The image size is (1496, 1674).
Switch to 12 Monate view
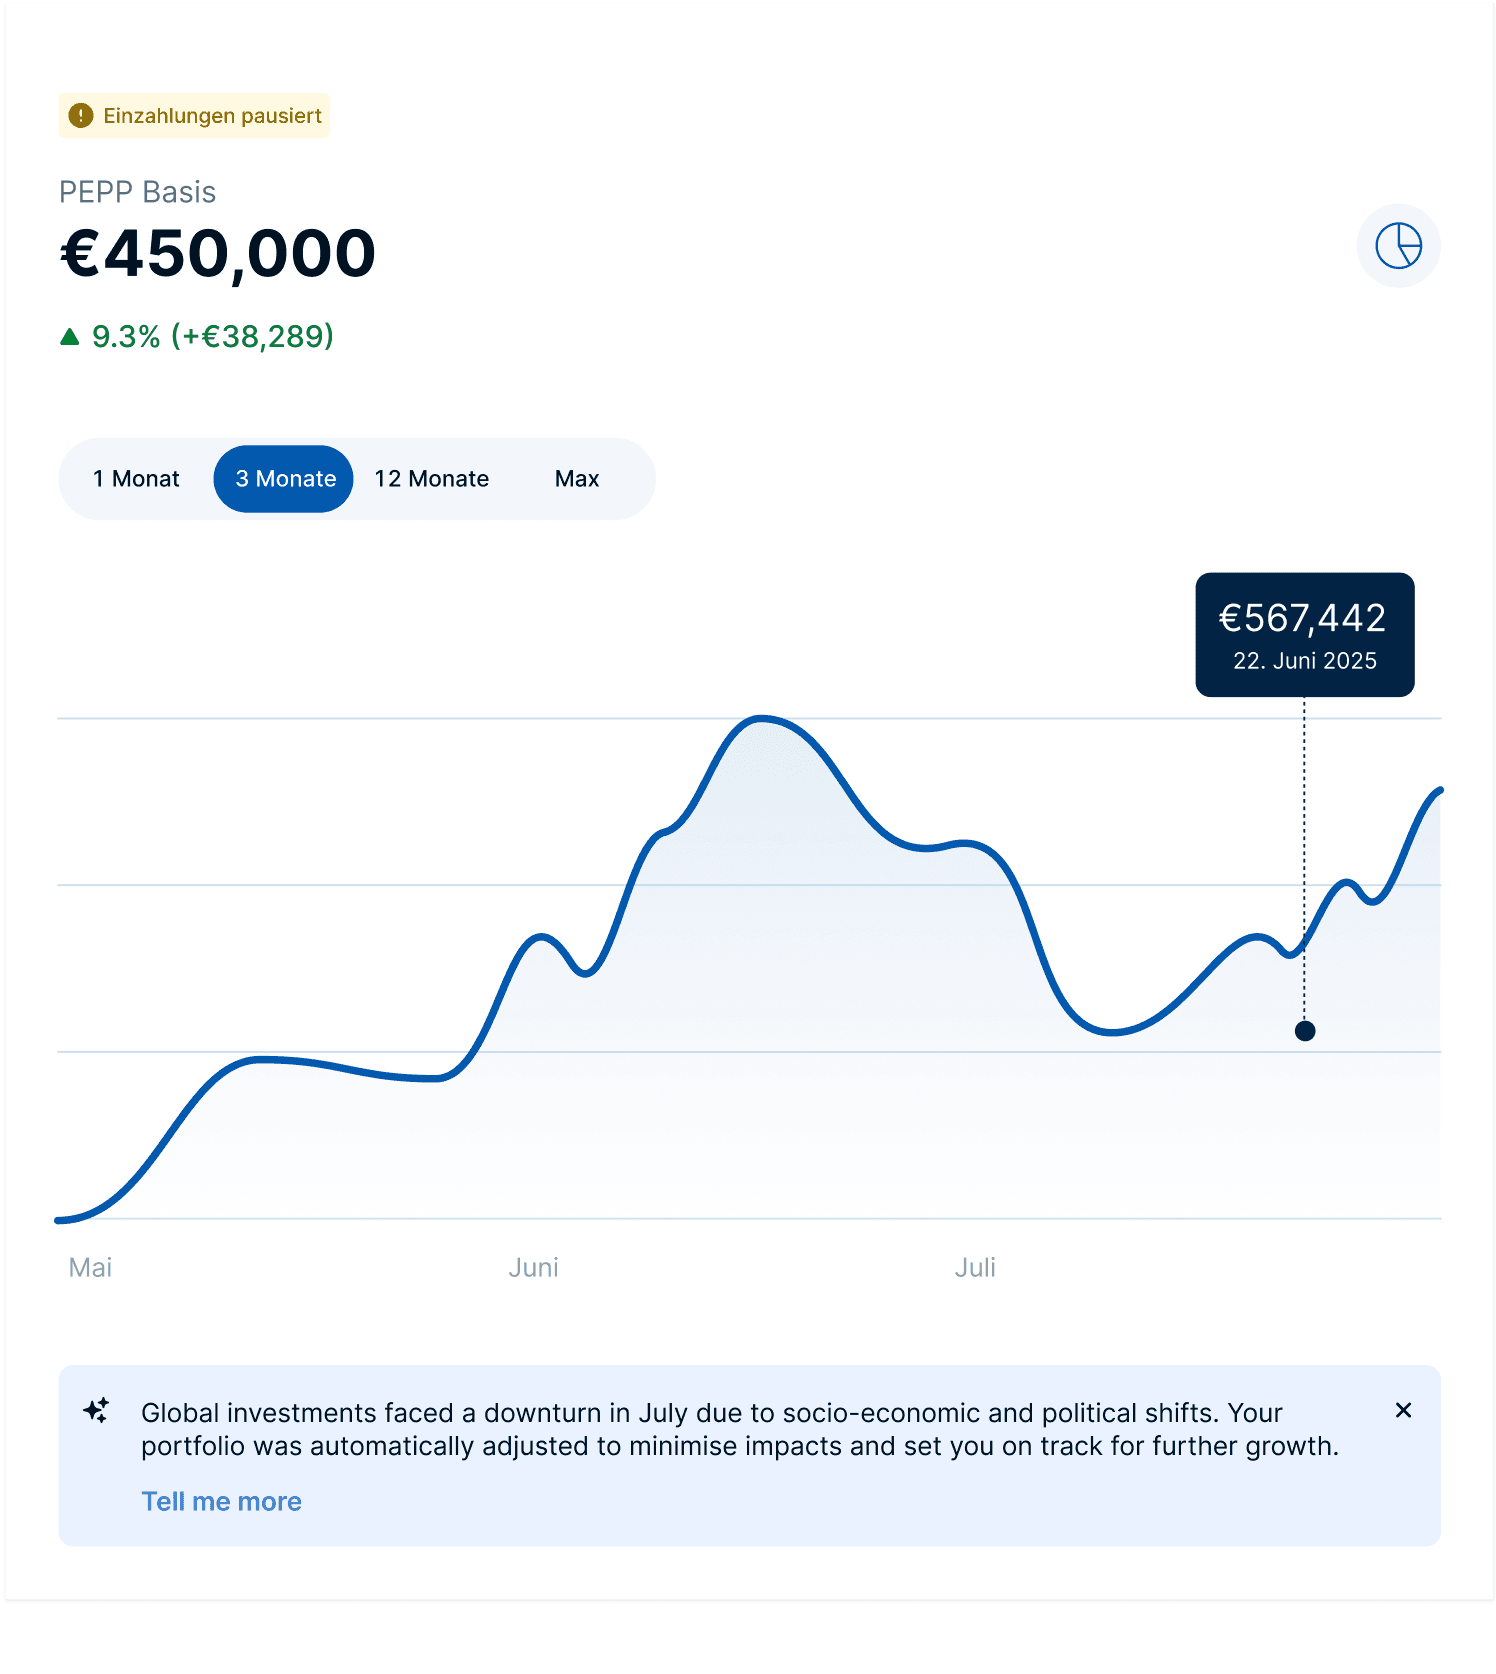click(x=432, y=479)
